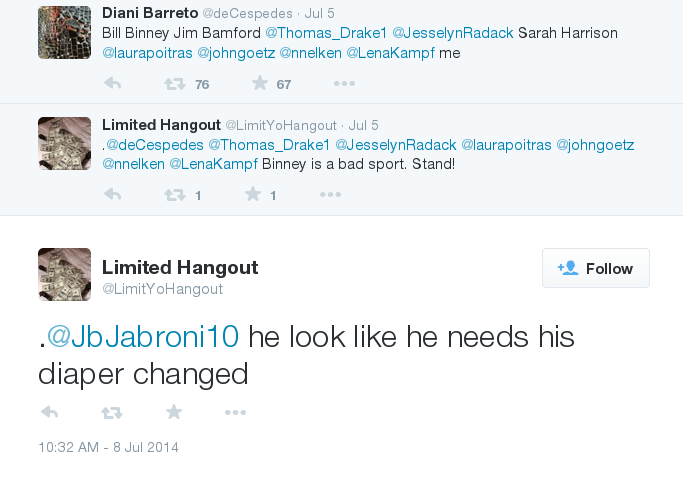Open the Jul 5 date on Diani's tweet

(x=319, y=14)
